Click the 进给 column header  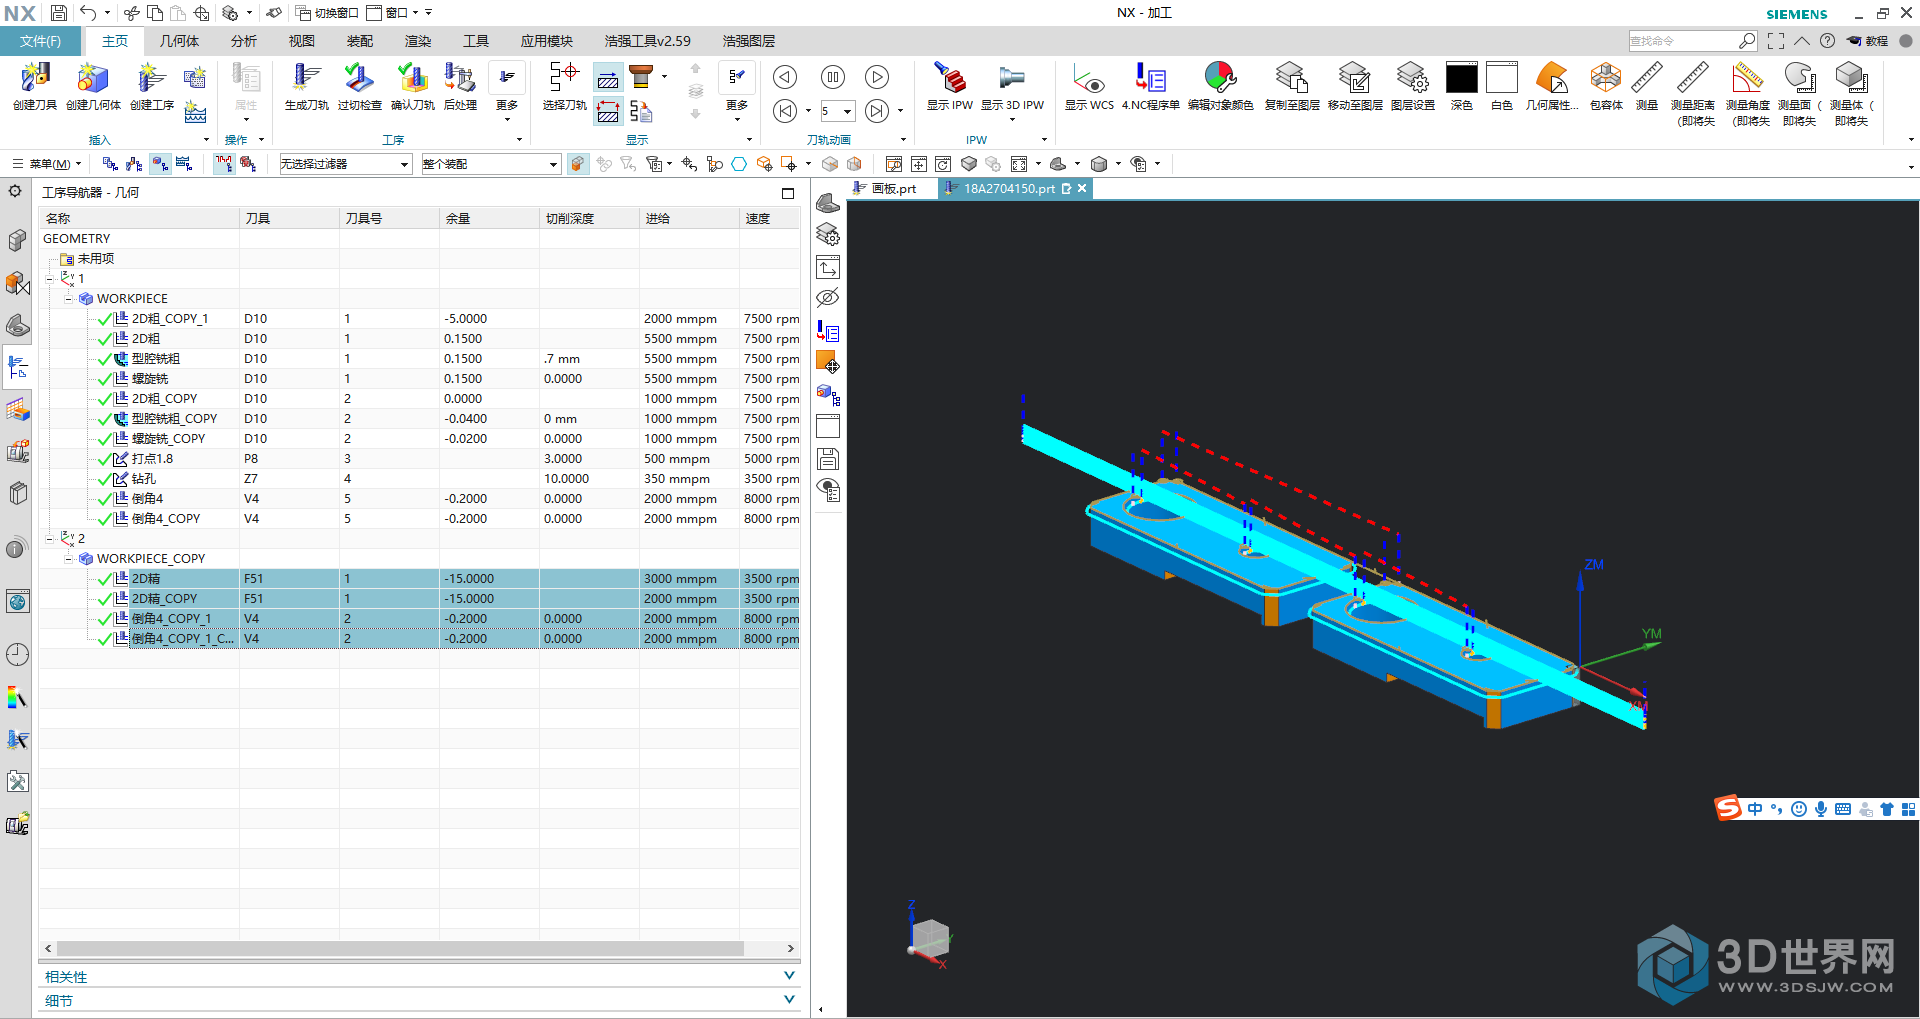689,218
